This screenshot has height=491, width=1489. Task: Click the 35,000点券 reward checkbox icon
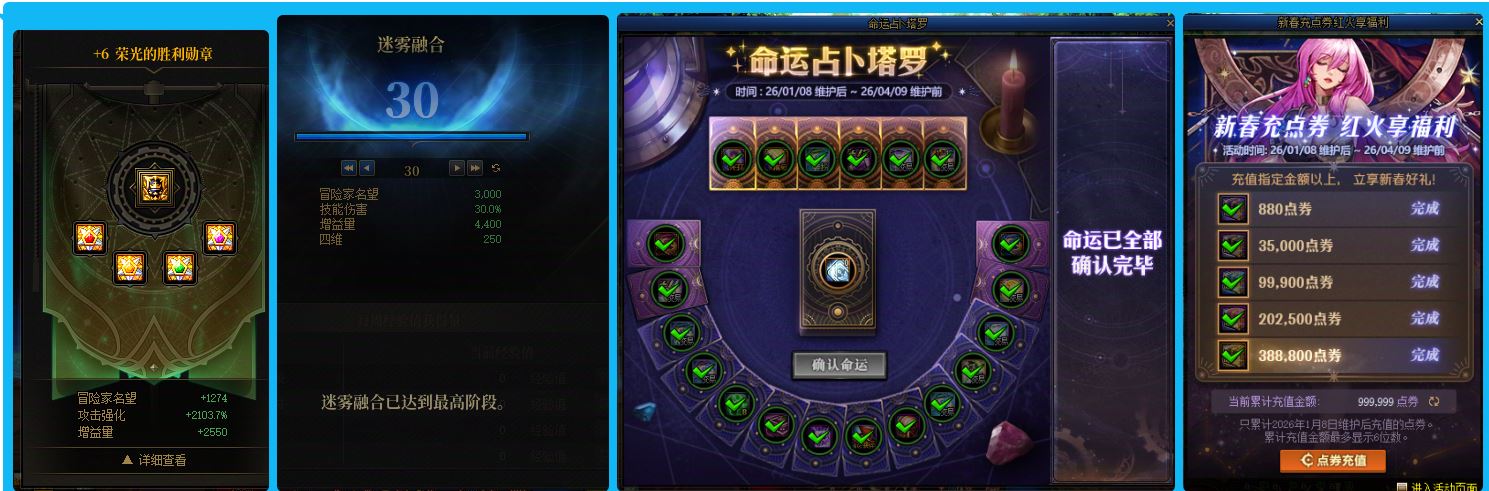click(x=1232, y=245)
